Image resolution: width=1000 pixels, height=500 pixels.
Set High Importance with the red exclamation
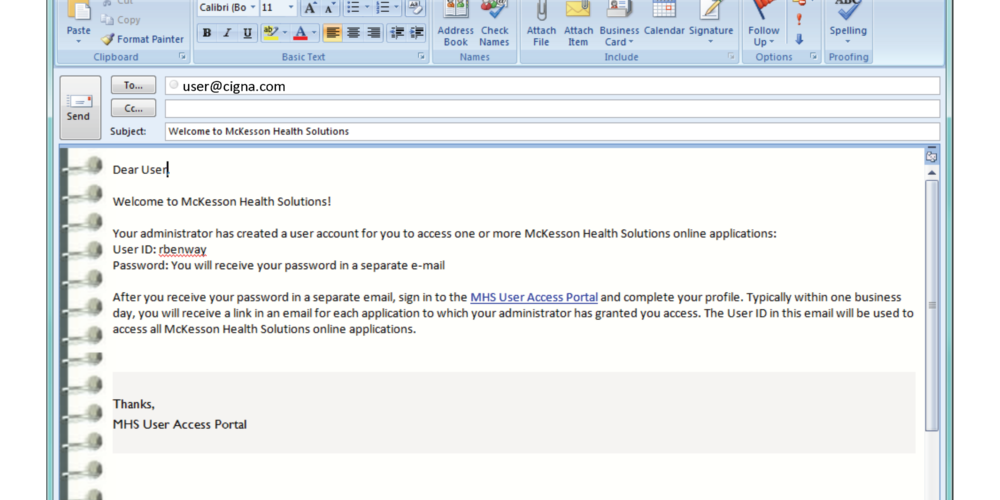(799, 19)
